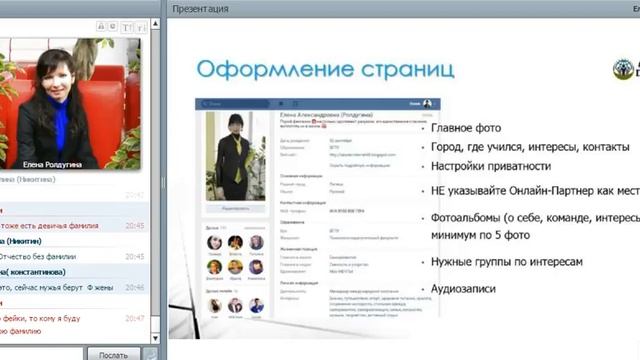Click the sender name with (константинова)
The image size is (640, 360).
33,272
